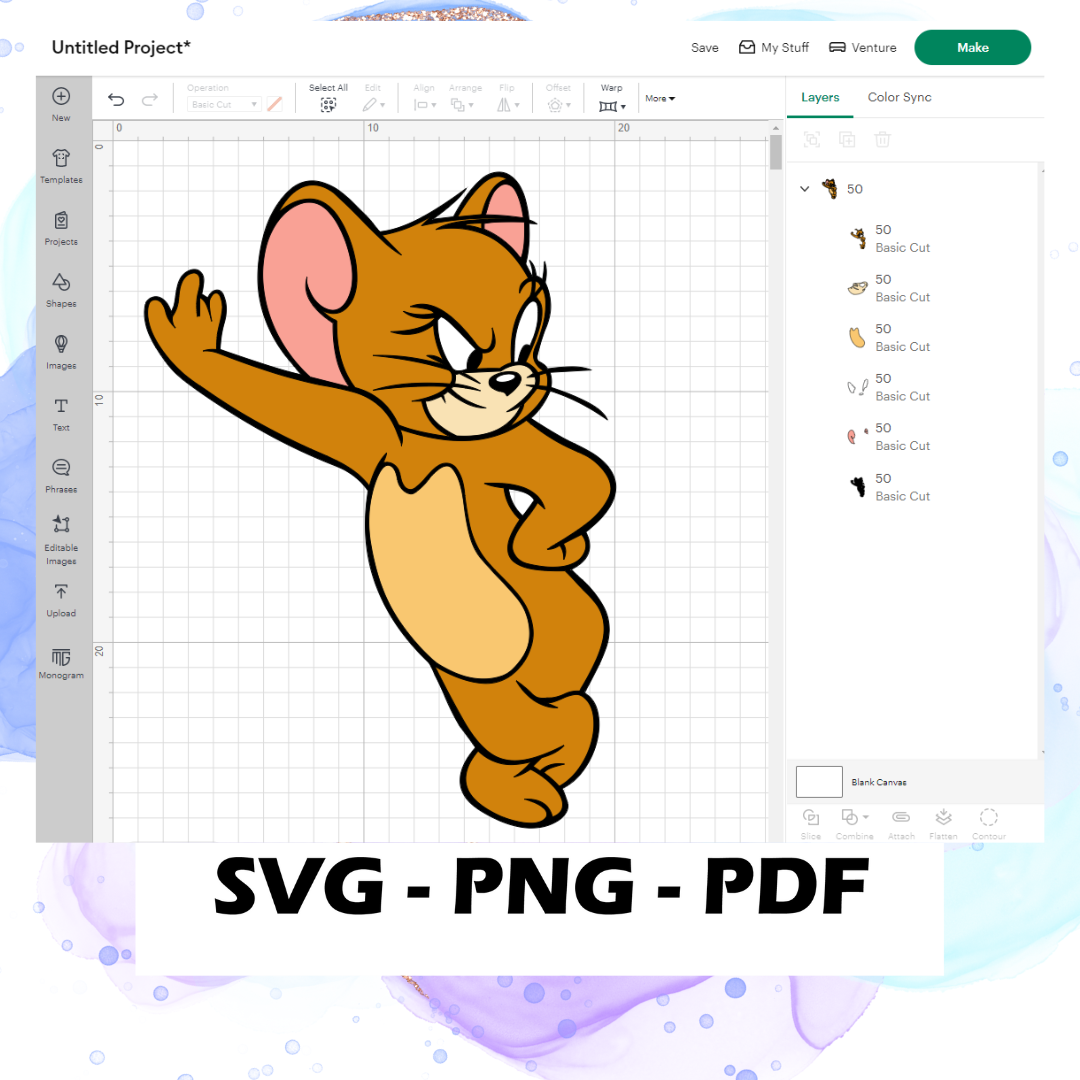Click the Delete trash icon in Layers panel
The image size is (1080, 1080).
pos(882,140)
